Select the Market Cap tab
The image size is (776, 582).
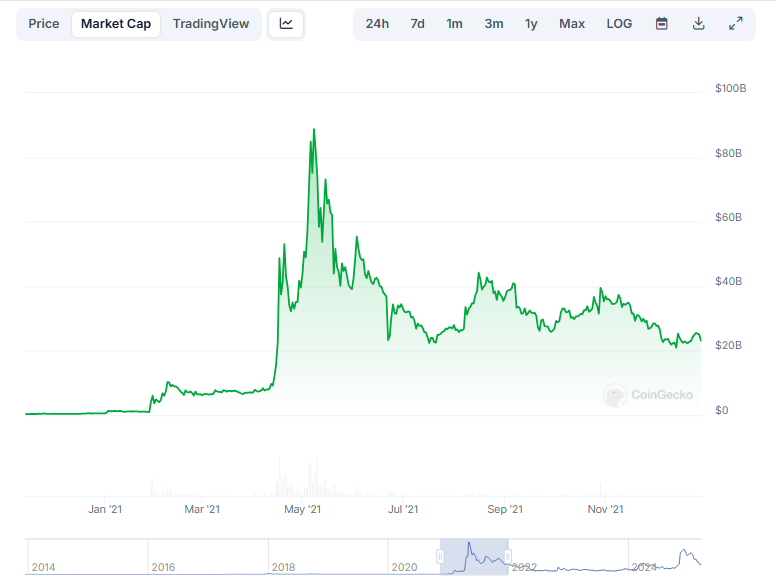pyautogui.click(x=116, y=24)
